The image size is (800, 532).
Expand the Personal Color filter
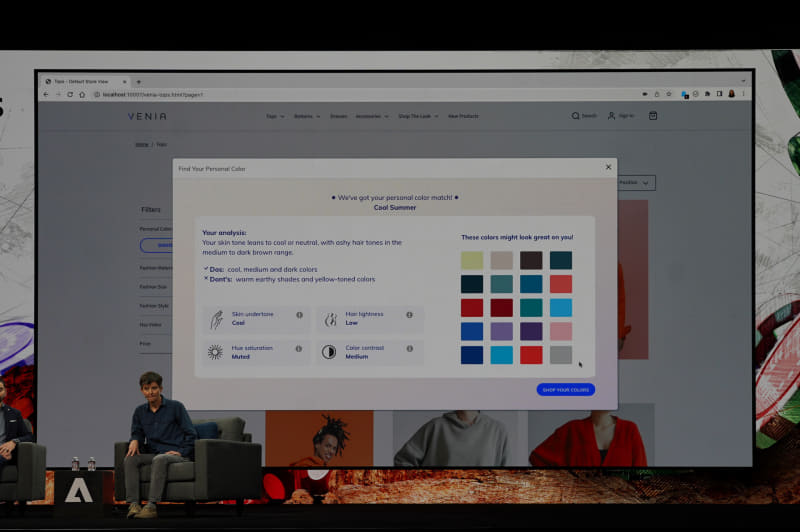tap(156, 229)
